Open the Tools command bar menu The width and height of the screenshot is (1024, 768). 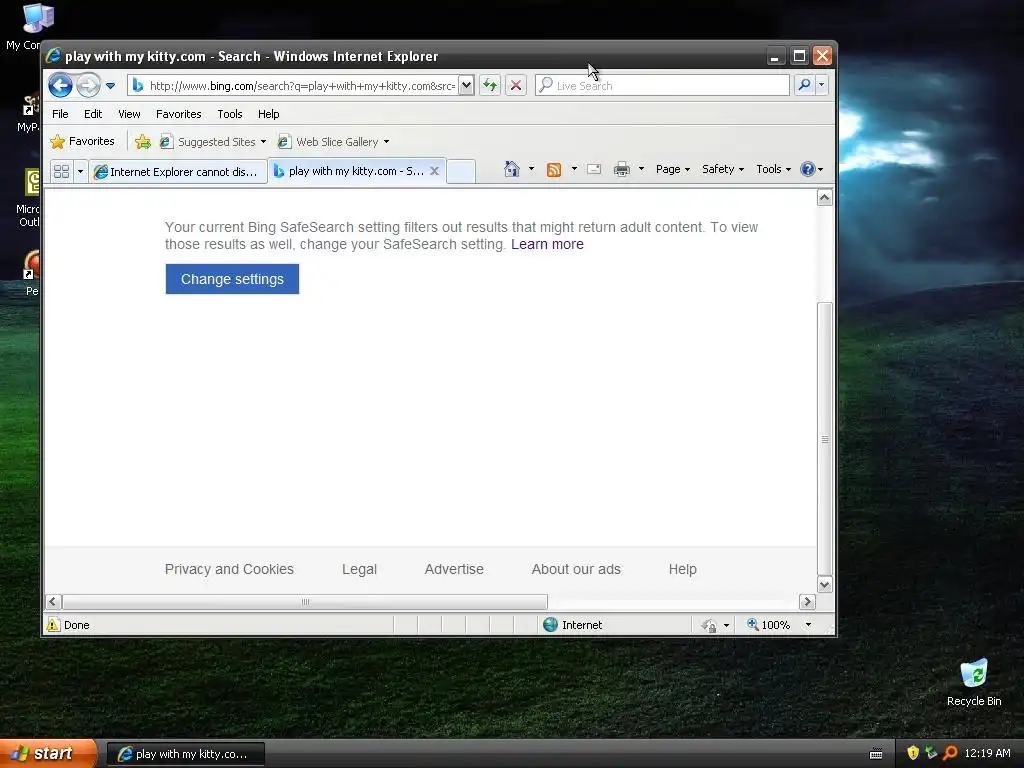tap(773, 169)
